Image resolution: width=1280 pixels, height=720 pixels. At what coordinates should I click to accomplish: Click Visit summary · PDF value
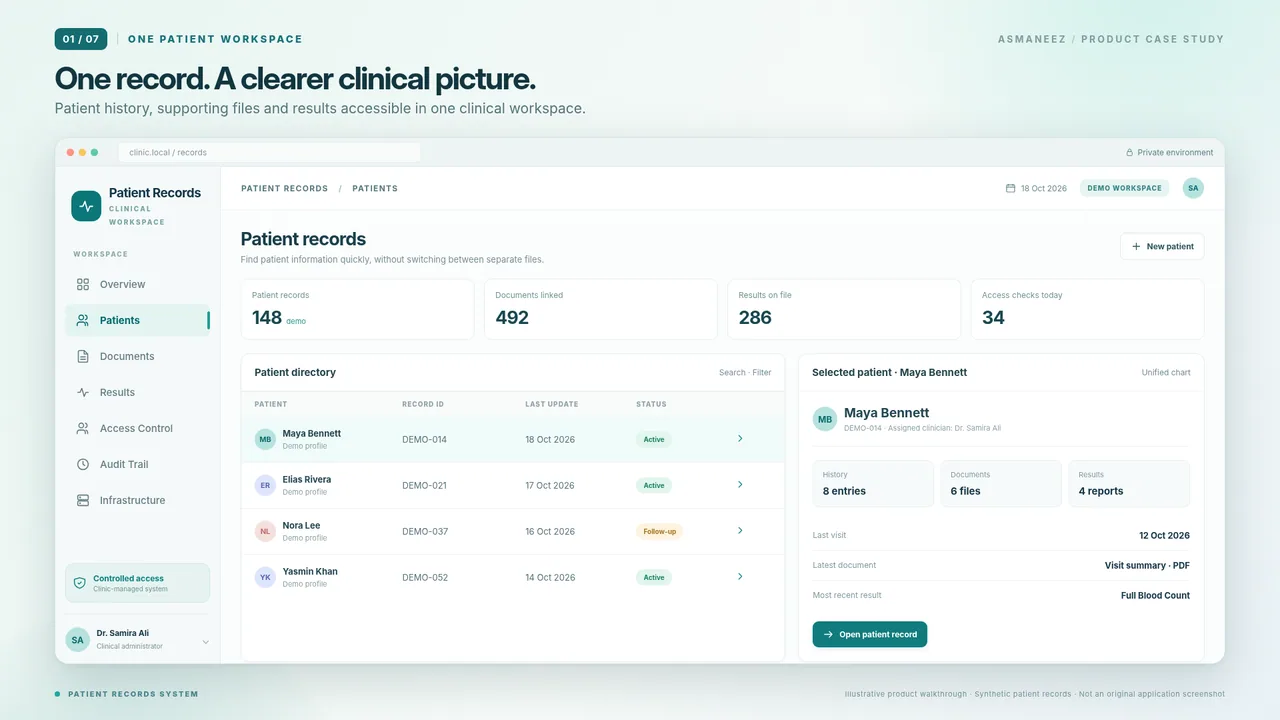click(1147, 565)
